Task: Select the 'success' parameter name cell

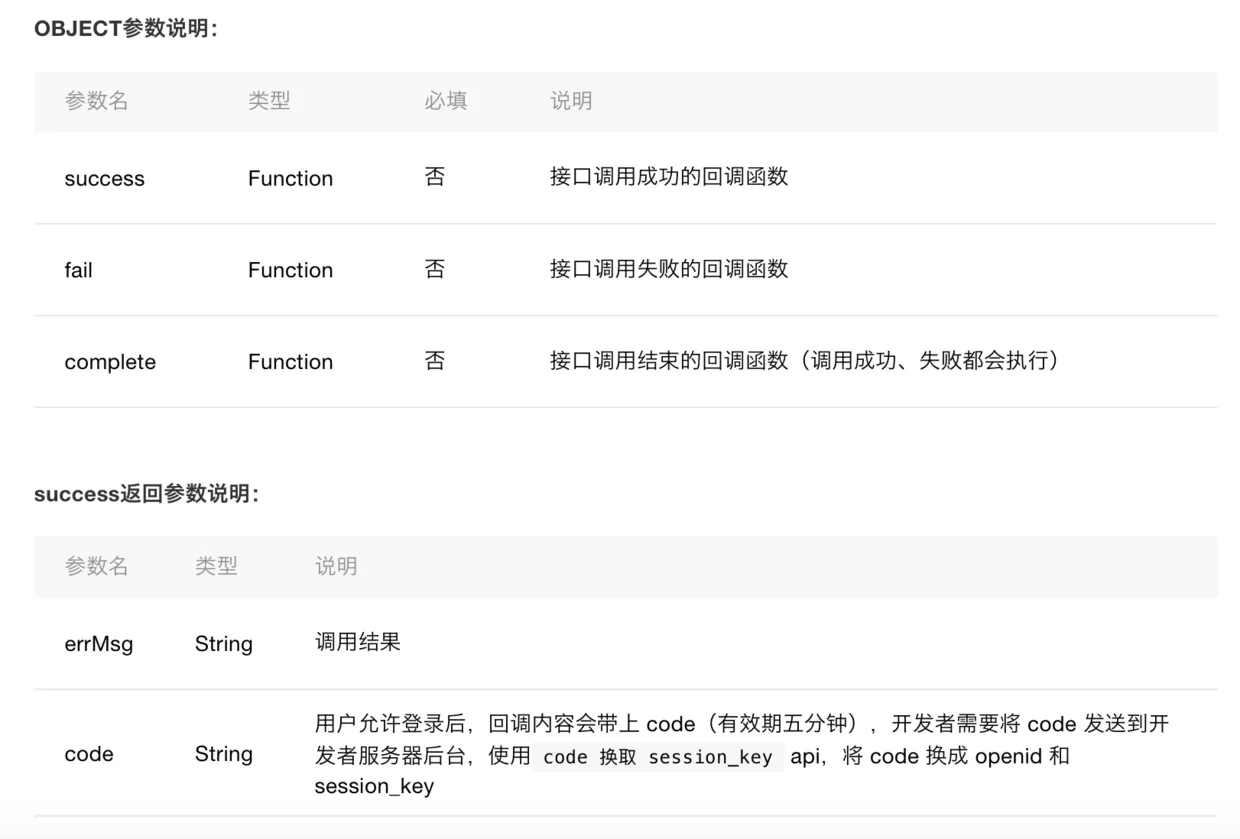Action: tap(104, 178)
